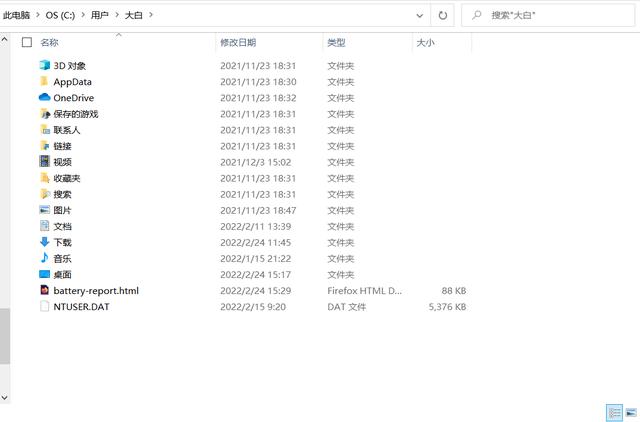Image resolution: width=640 pixels, height=422 pixels.
Task: Expand chevron after OS (C:) in path
Action: point(83,15)
